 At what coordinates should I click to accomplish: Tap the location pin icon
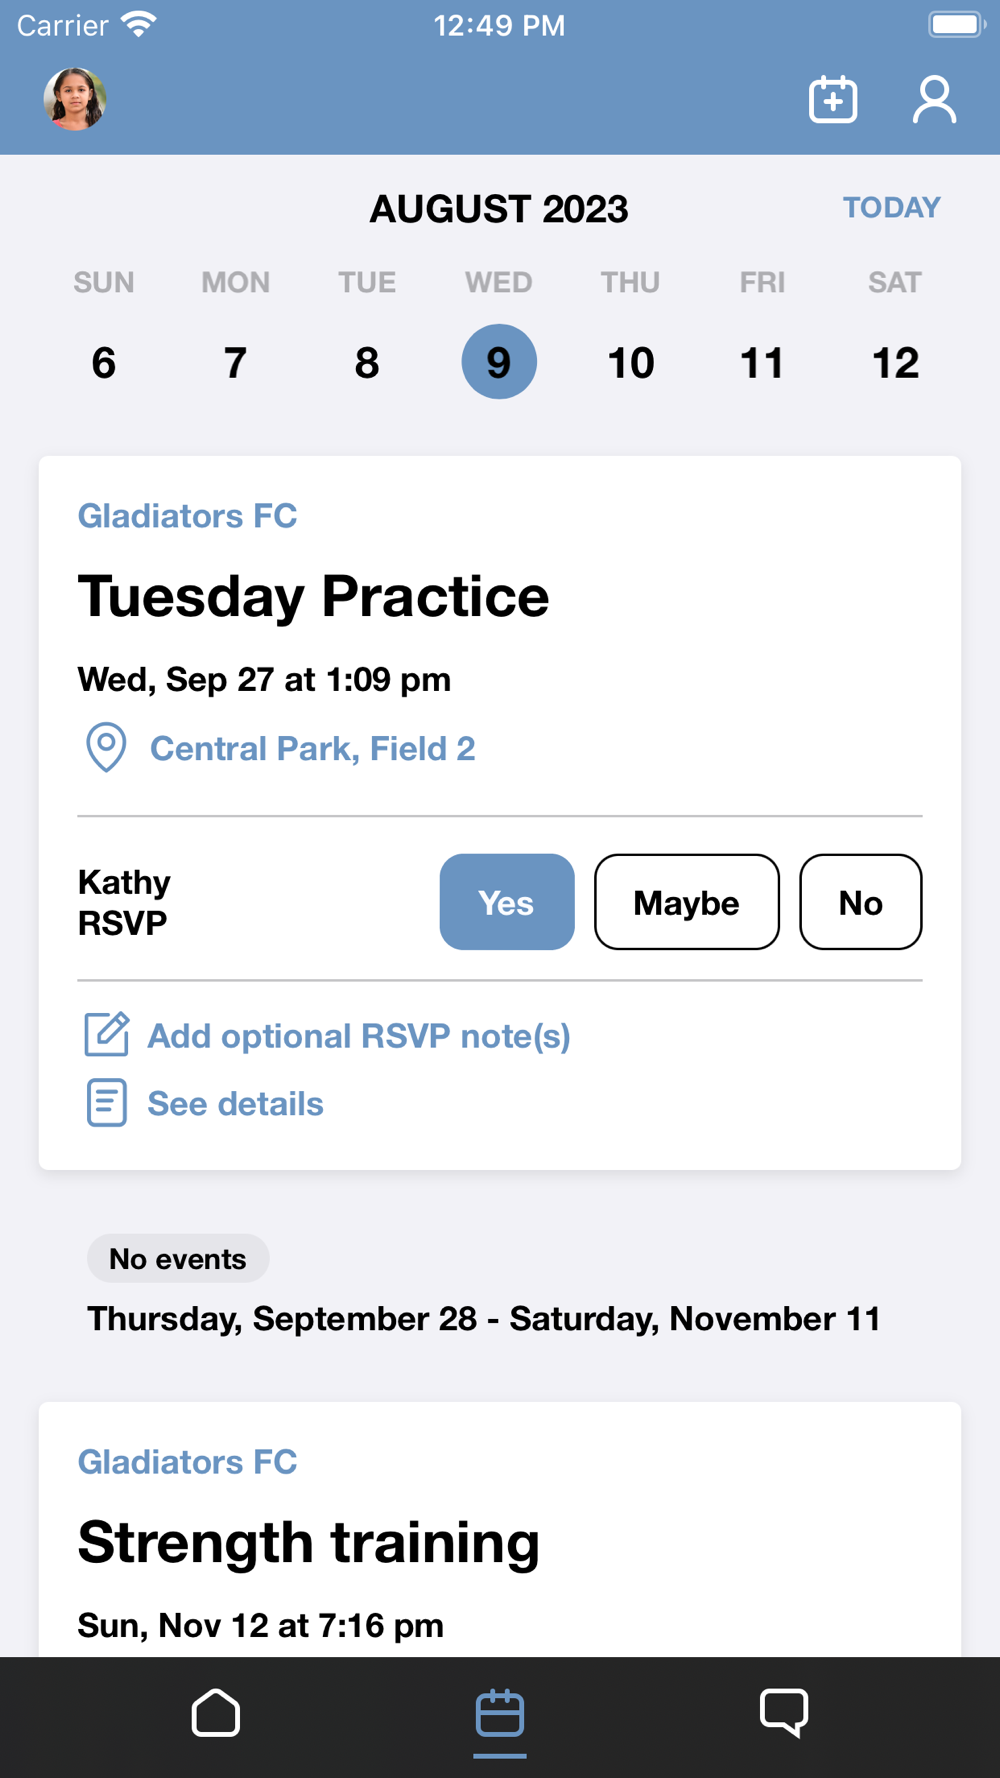coord(106,747)
